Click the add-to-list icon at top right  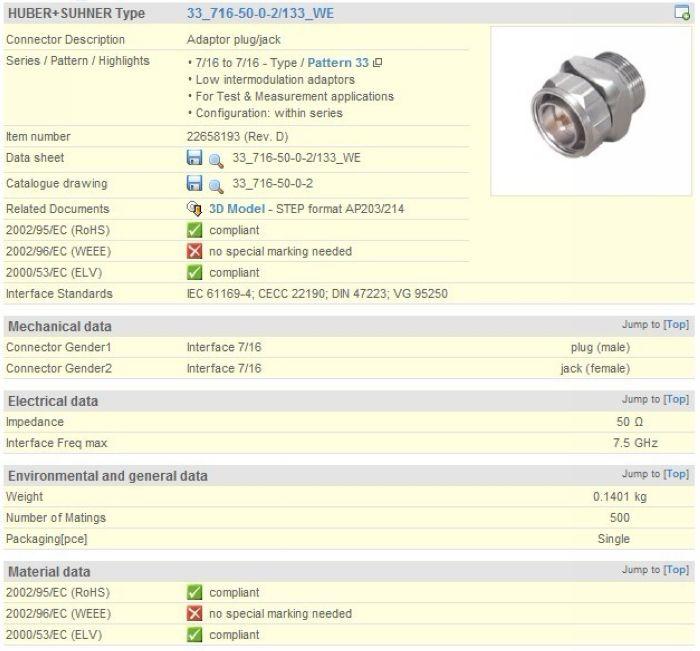(x=682, y=13)
